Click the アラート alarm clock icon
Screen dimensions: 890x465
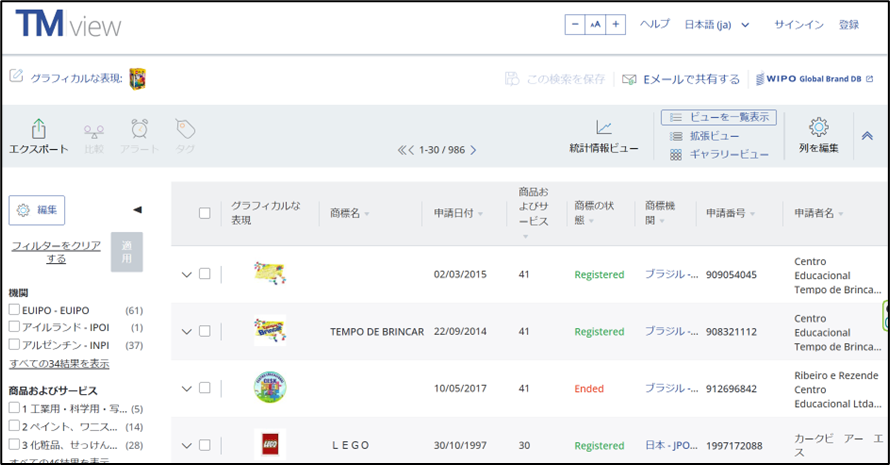tap(140, 129)
